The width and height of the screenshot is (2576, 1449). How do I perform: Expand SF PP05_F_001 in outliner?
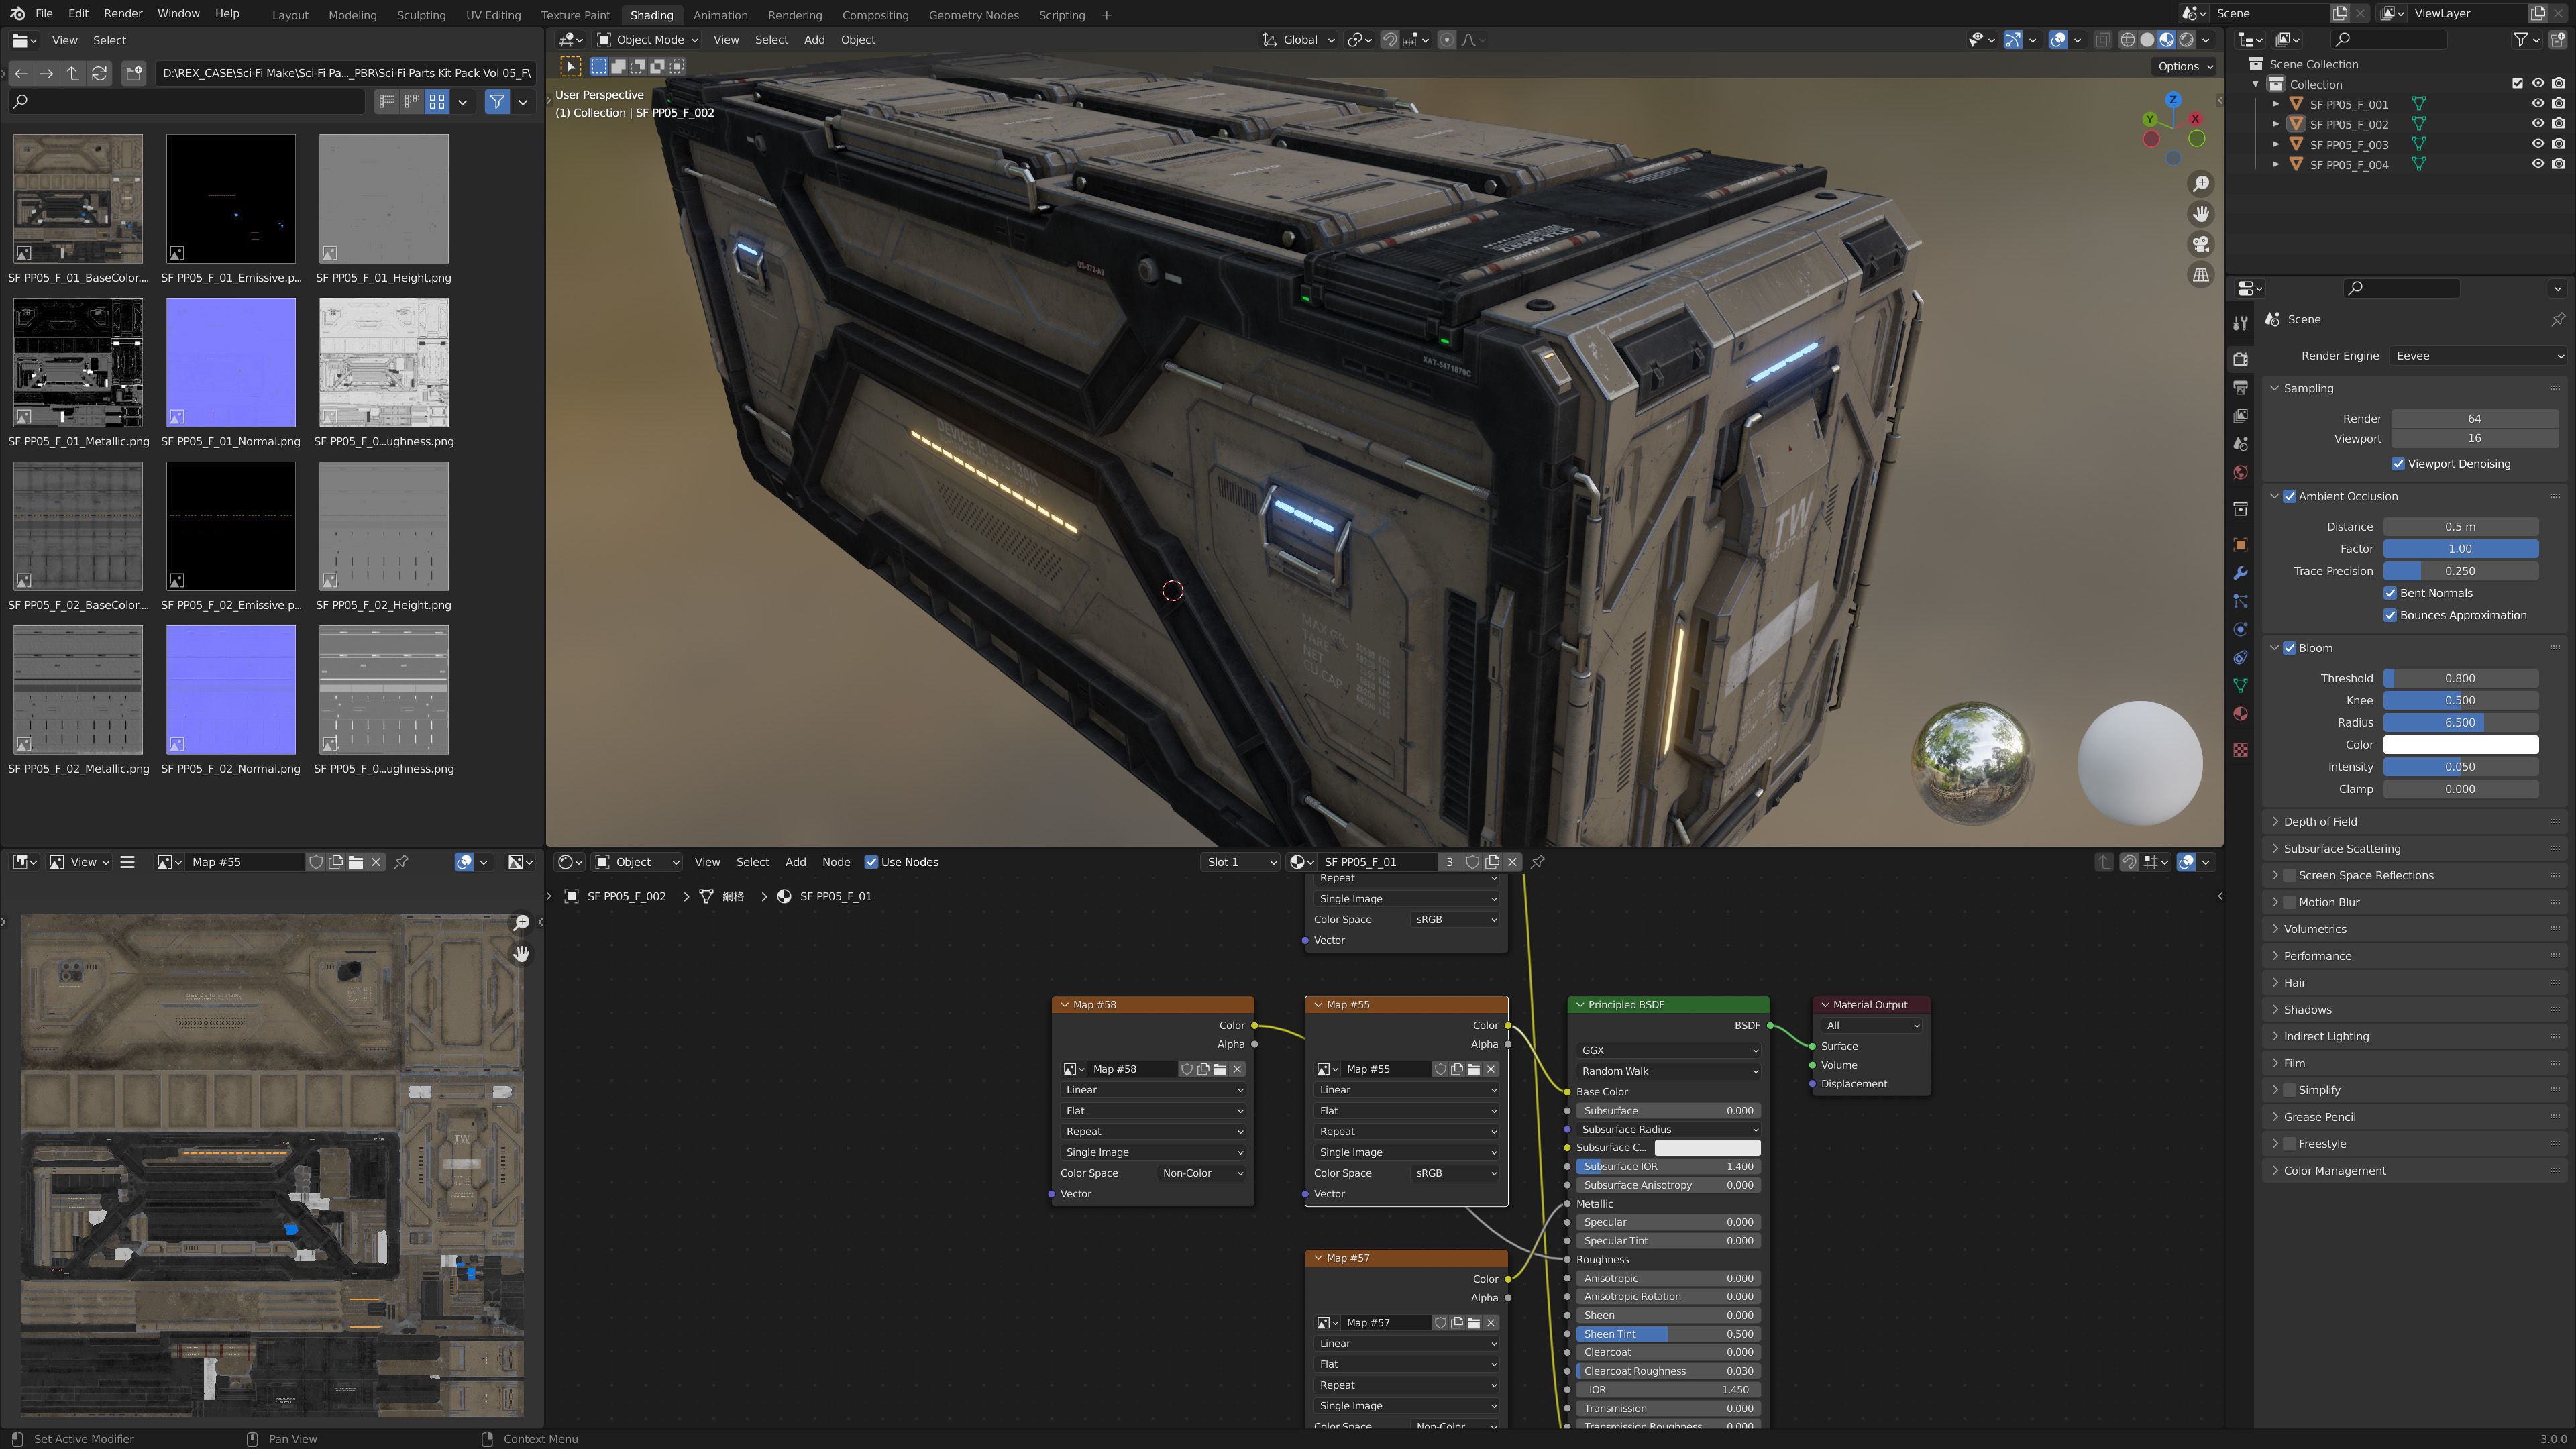tap(2275, 104)
